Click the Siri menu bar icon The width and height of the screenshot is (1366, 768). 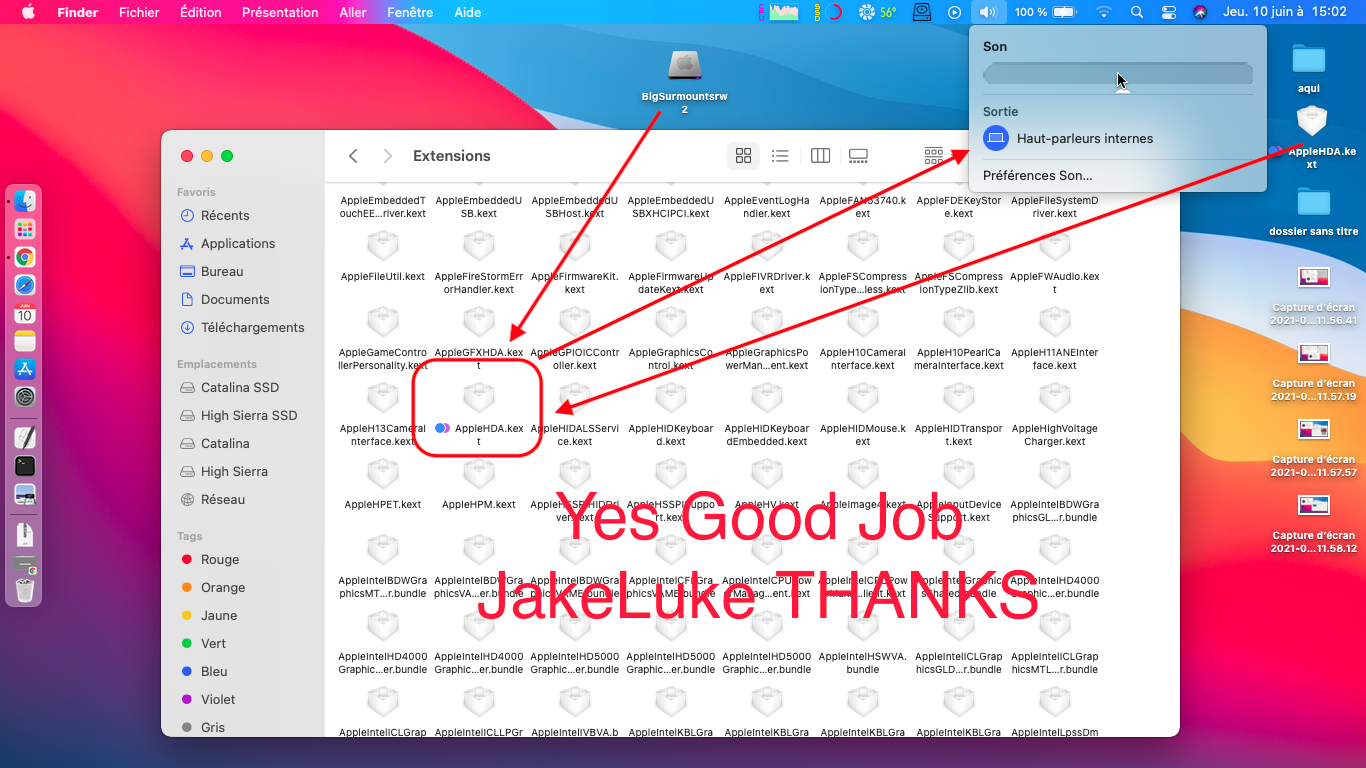(x=1201, y=12)
